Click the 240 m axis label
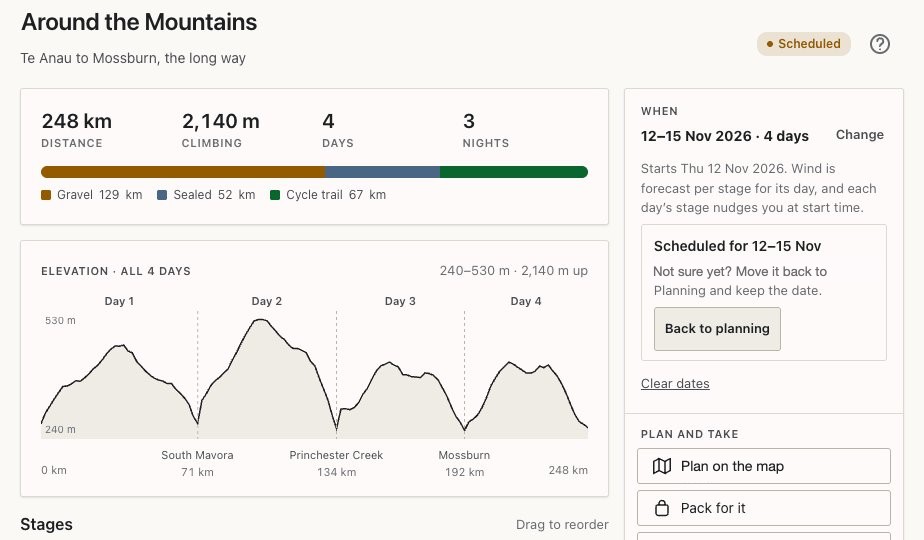Image resolution: width=924 pixels, height=540 pixels. (x=60, y=430)
